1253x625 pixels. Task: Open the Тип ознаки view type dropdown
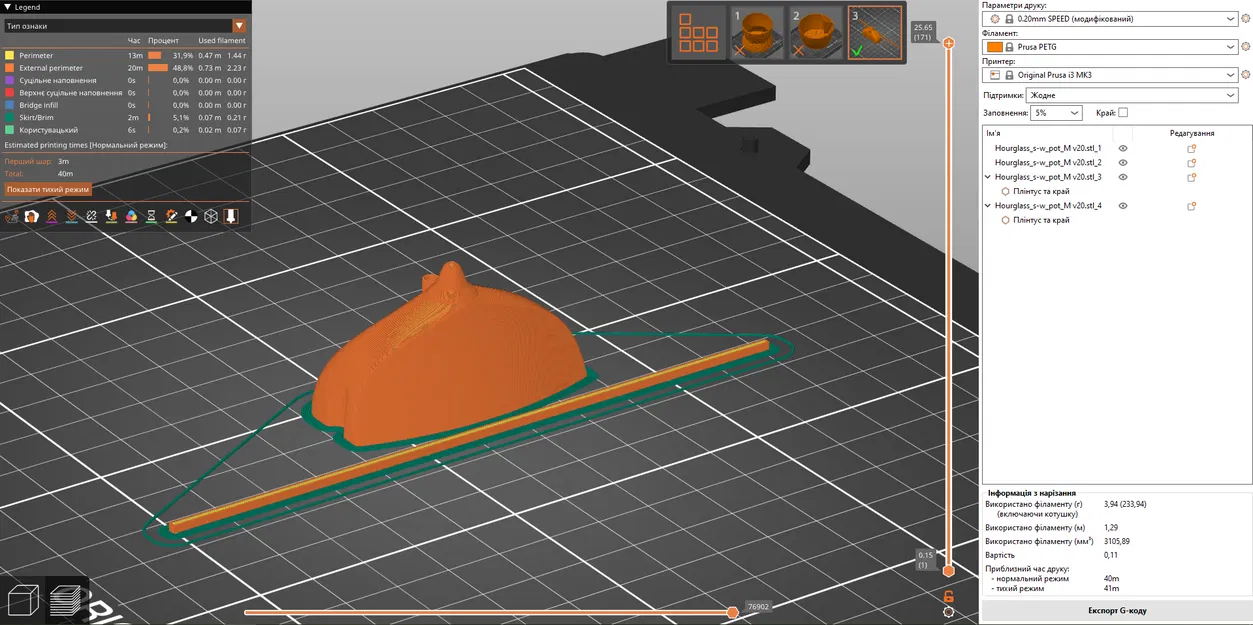[125, 25]
